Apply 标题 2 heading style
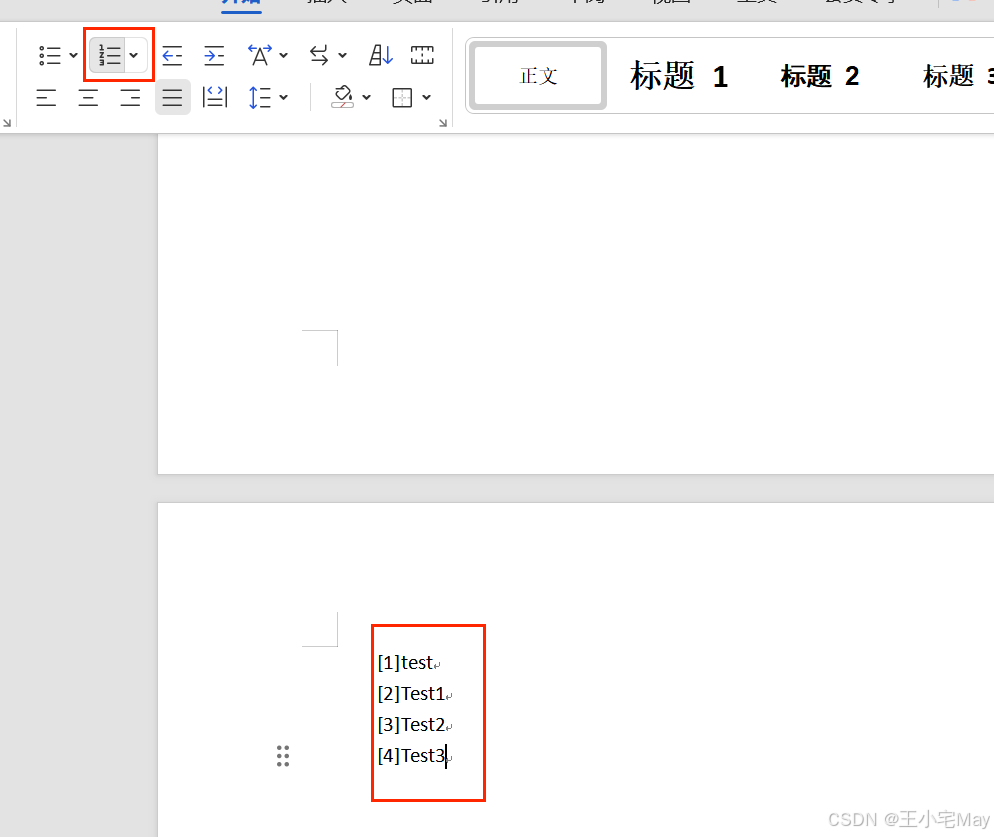The height and width of the screenshot is (837, 994). [x=820, y=76]
